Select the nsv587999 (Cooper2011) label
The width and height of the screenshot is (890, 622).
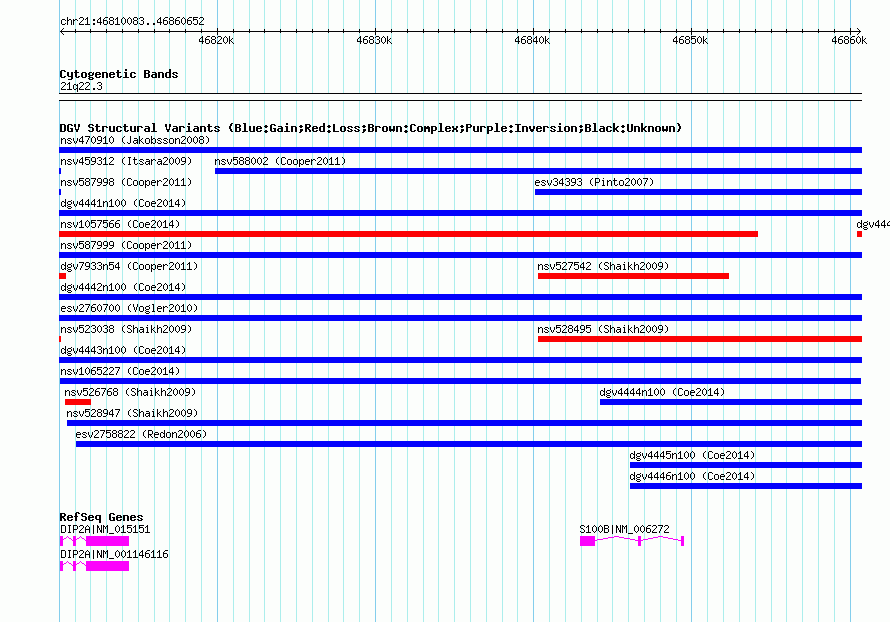pyautogui.click(x=126, y=245)
